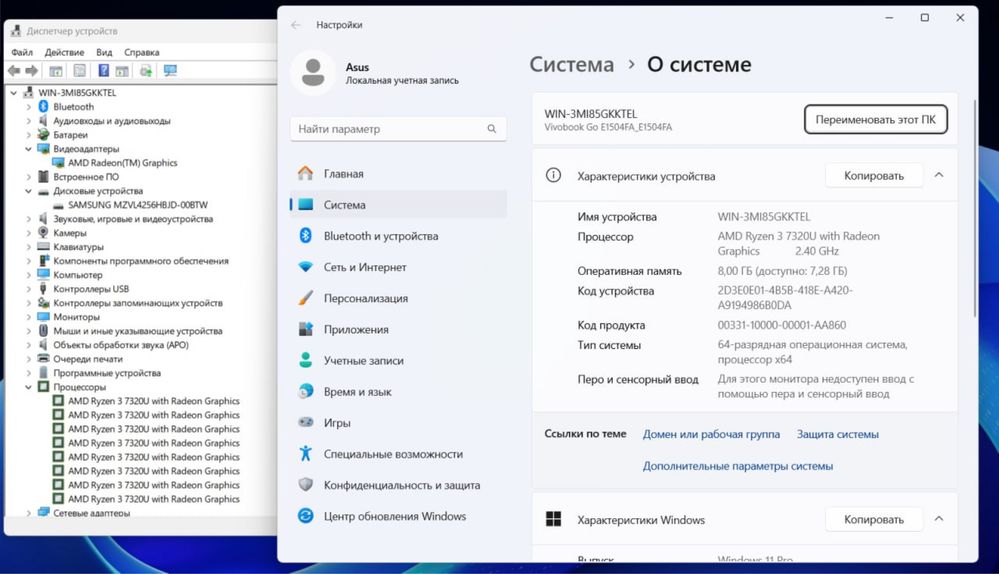The width and height of the screenshot is (999, 574).
Task: Select AMD Radeon(TM) Graphics device
Action: pos(122,163)
